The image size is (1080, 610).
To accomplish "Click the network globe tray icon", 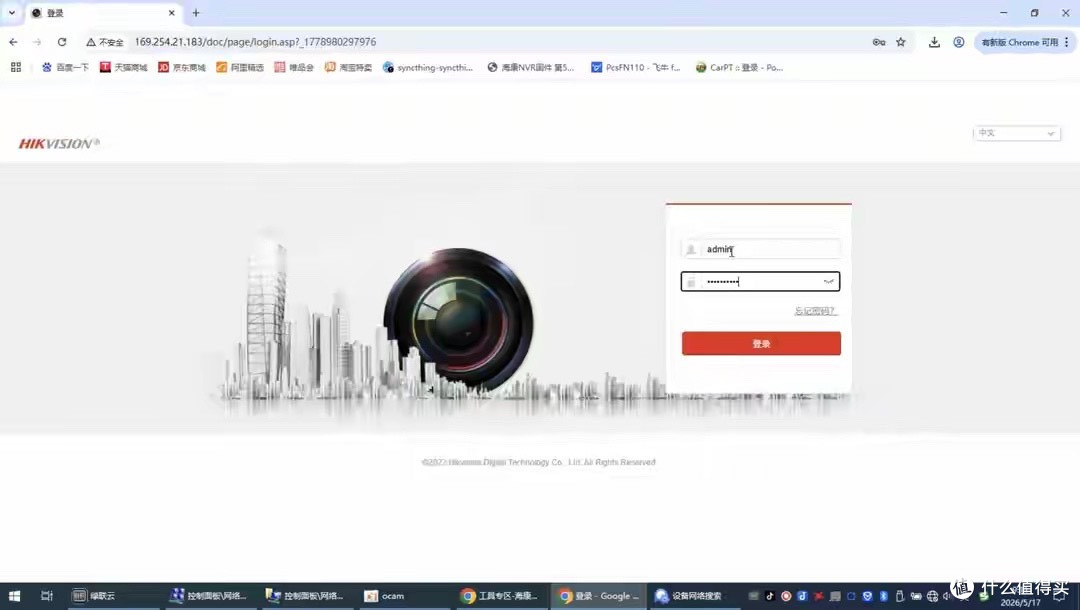I will [933, 596].
